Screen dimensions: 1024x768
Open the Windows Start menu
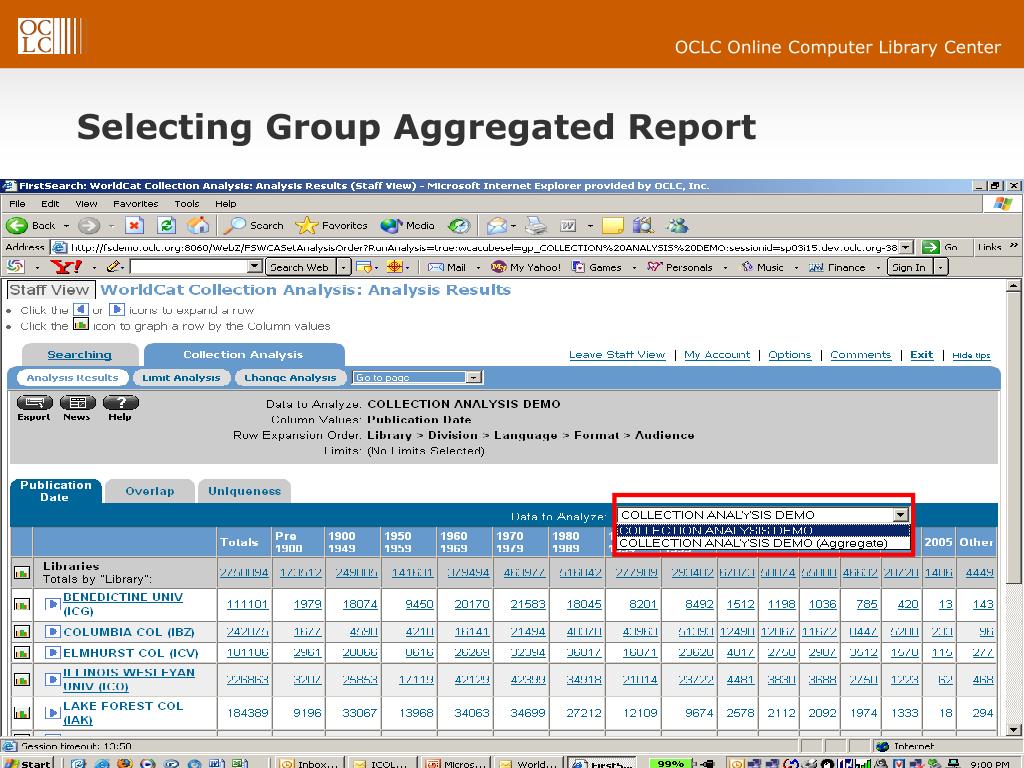(27, 763)
